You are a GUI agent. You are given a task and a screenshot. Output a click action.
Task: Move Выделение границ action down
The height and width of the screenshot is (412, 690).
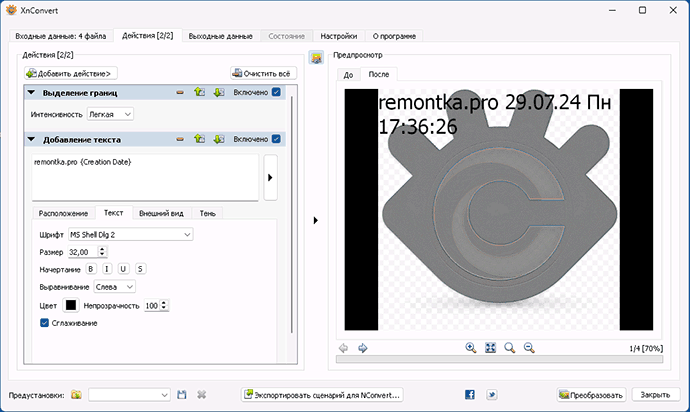[x=219, y=92]
